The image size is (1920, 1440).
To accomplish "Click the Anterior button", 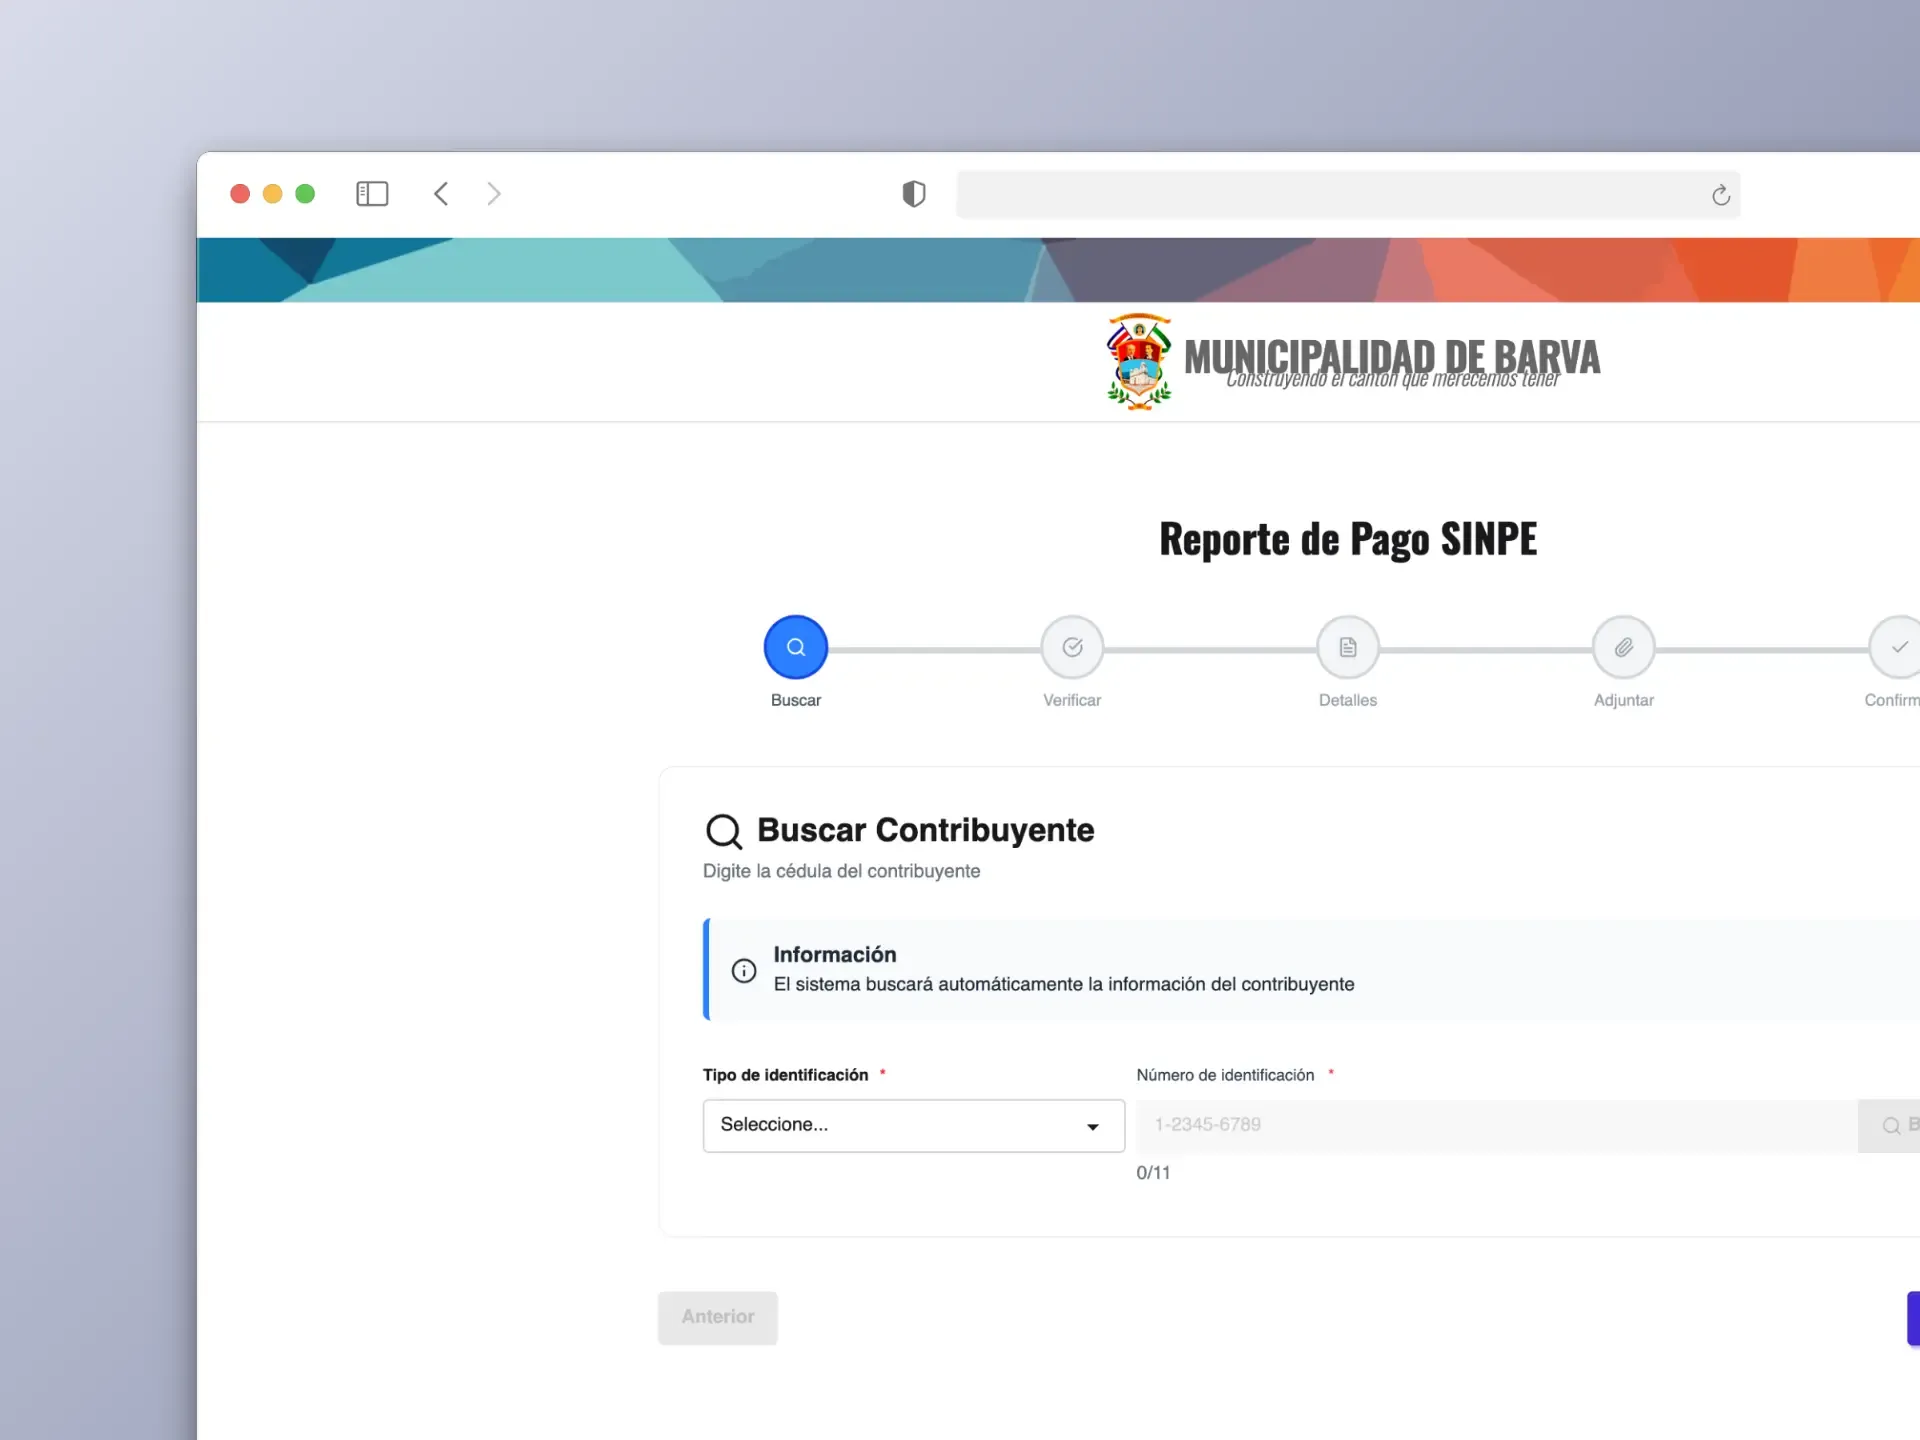I will [x=717, y=1317].
